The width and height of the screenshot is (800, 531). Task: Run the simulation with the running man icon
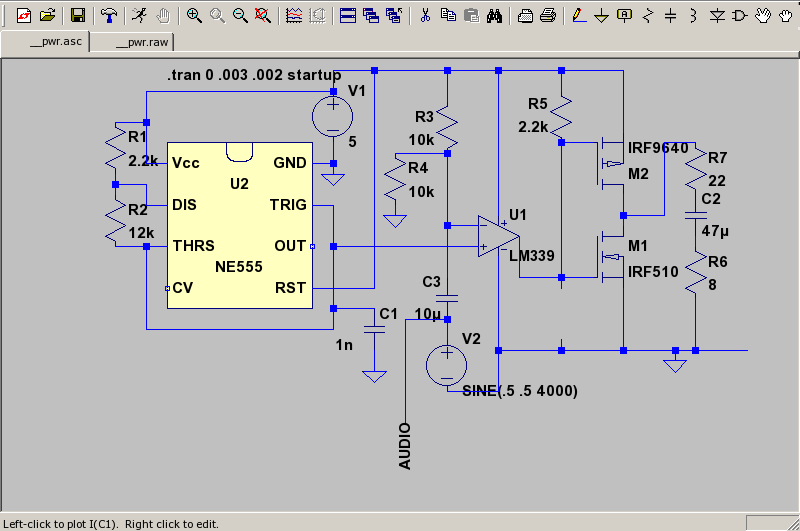139,16
